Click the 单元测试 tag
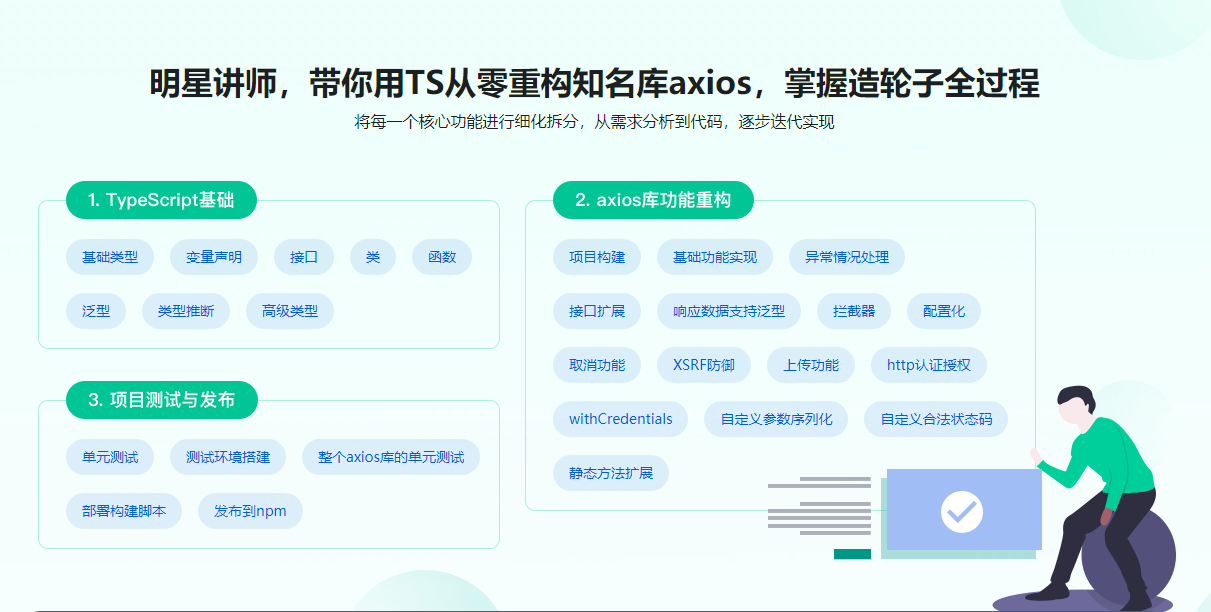1211x612 pixels. click(110, 457)
